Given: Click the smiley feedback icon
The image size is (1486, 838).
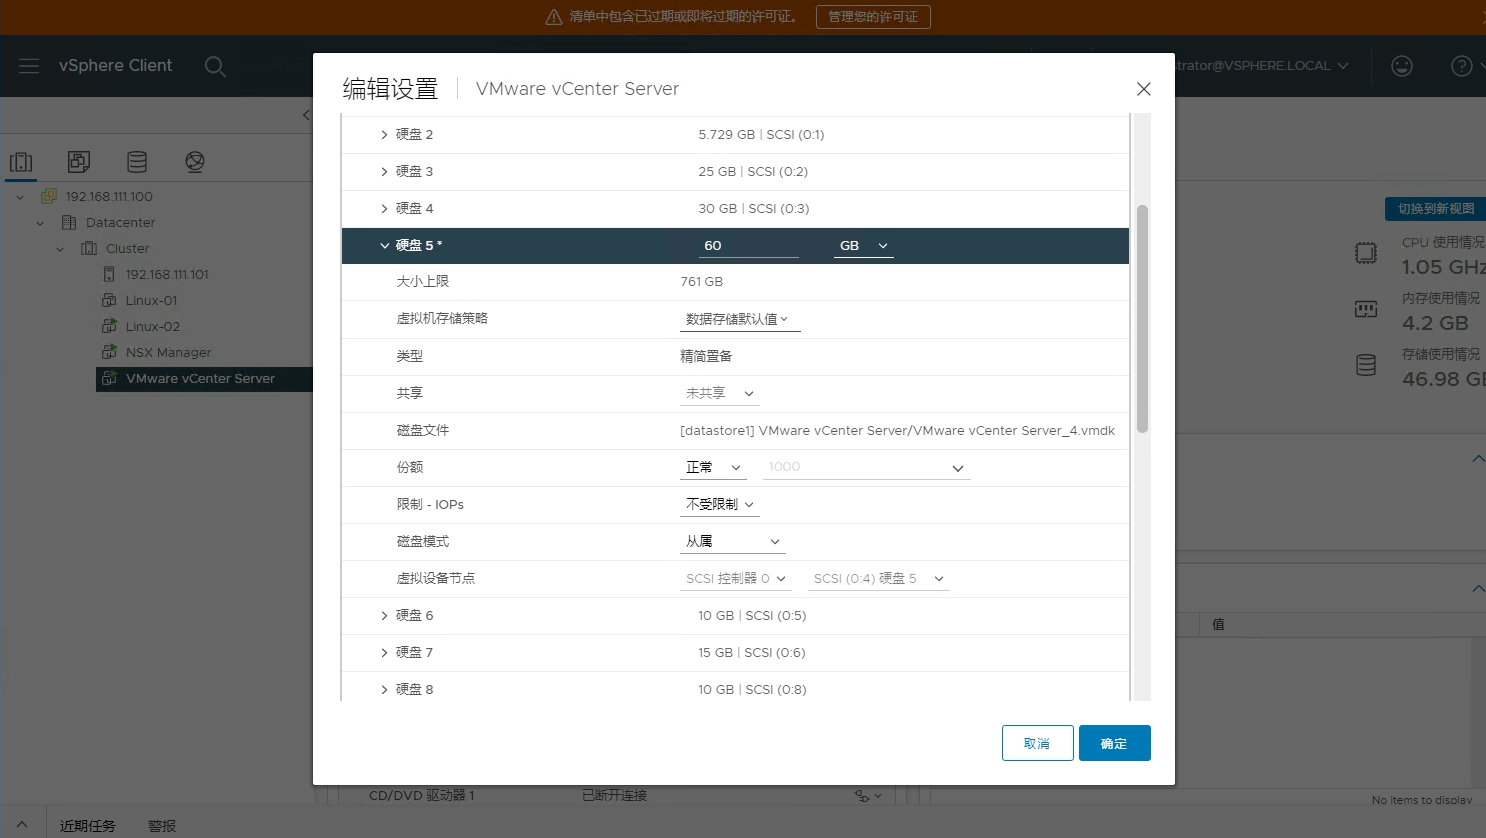Looking at the screenshot, I should (1402, 66).
